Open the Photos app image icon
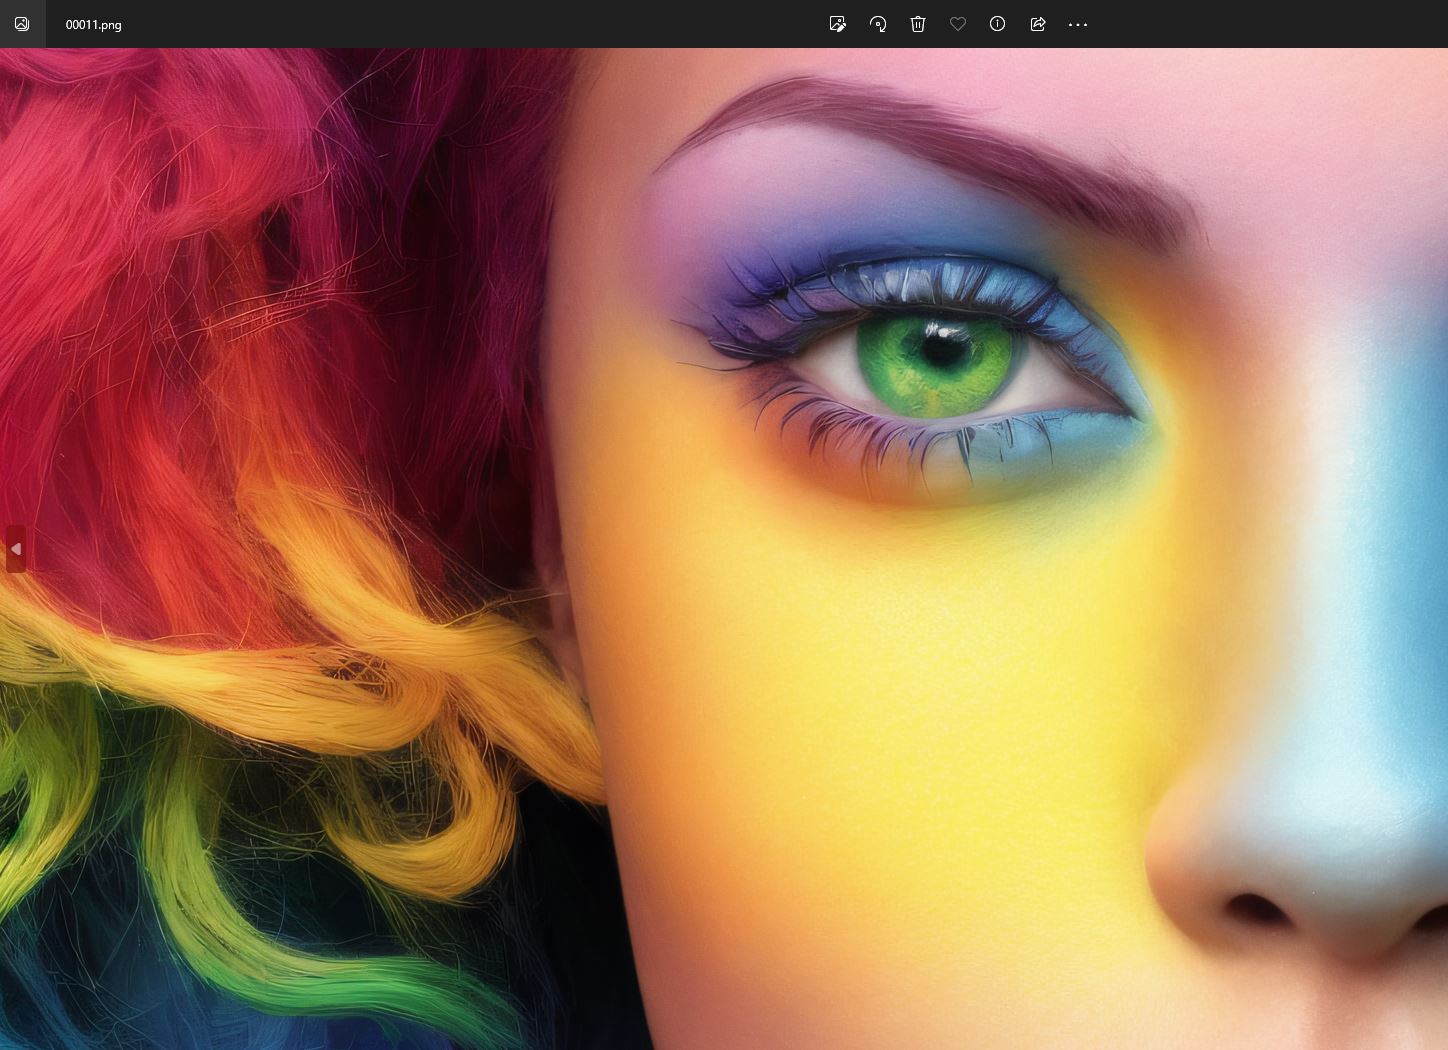This screenshot has width=1448, height=1050. 22,24
